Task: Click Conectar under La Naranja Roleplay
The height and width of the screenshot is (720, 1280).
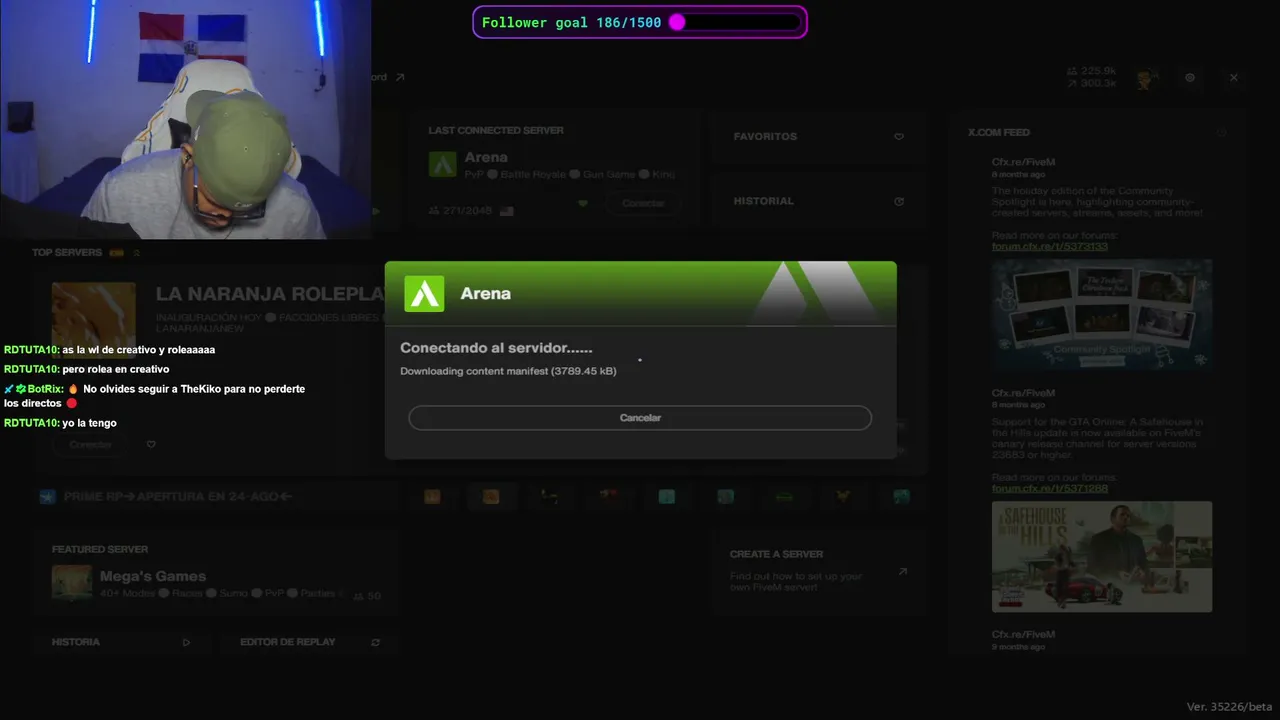Action: pyautogui.click(x=90, y=444)
